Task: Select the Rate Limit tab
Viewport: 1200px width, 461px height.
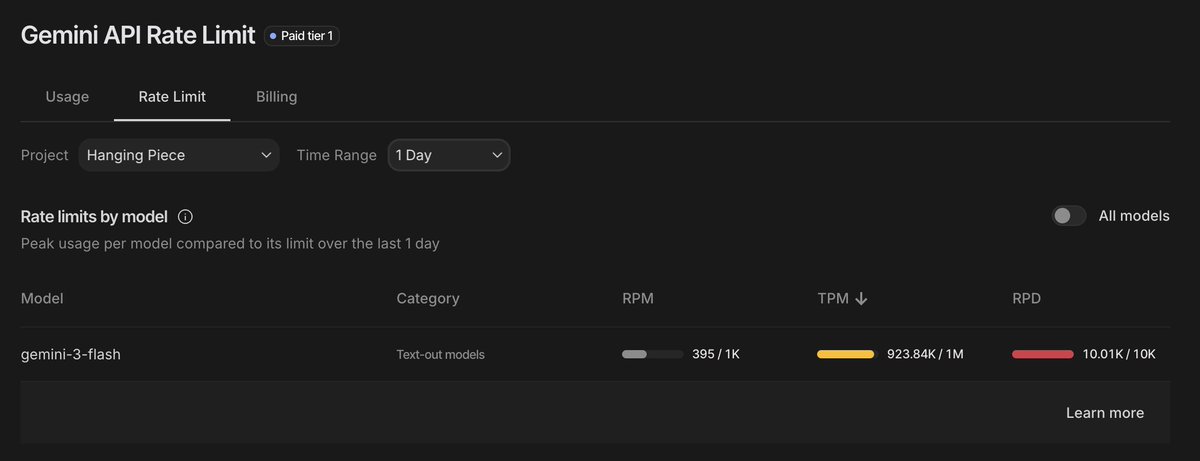Action: (x=172, y=97)
